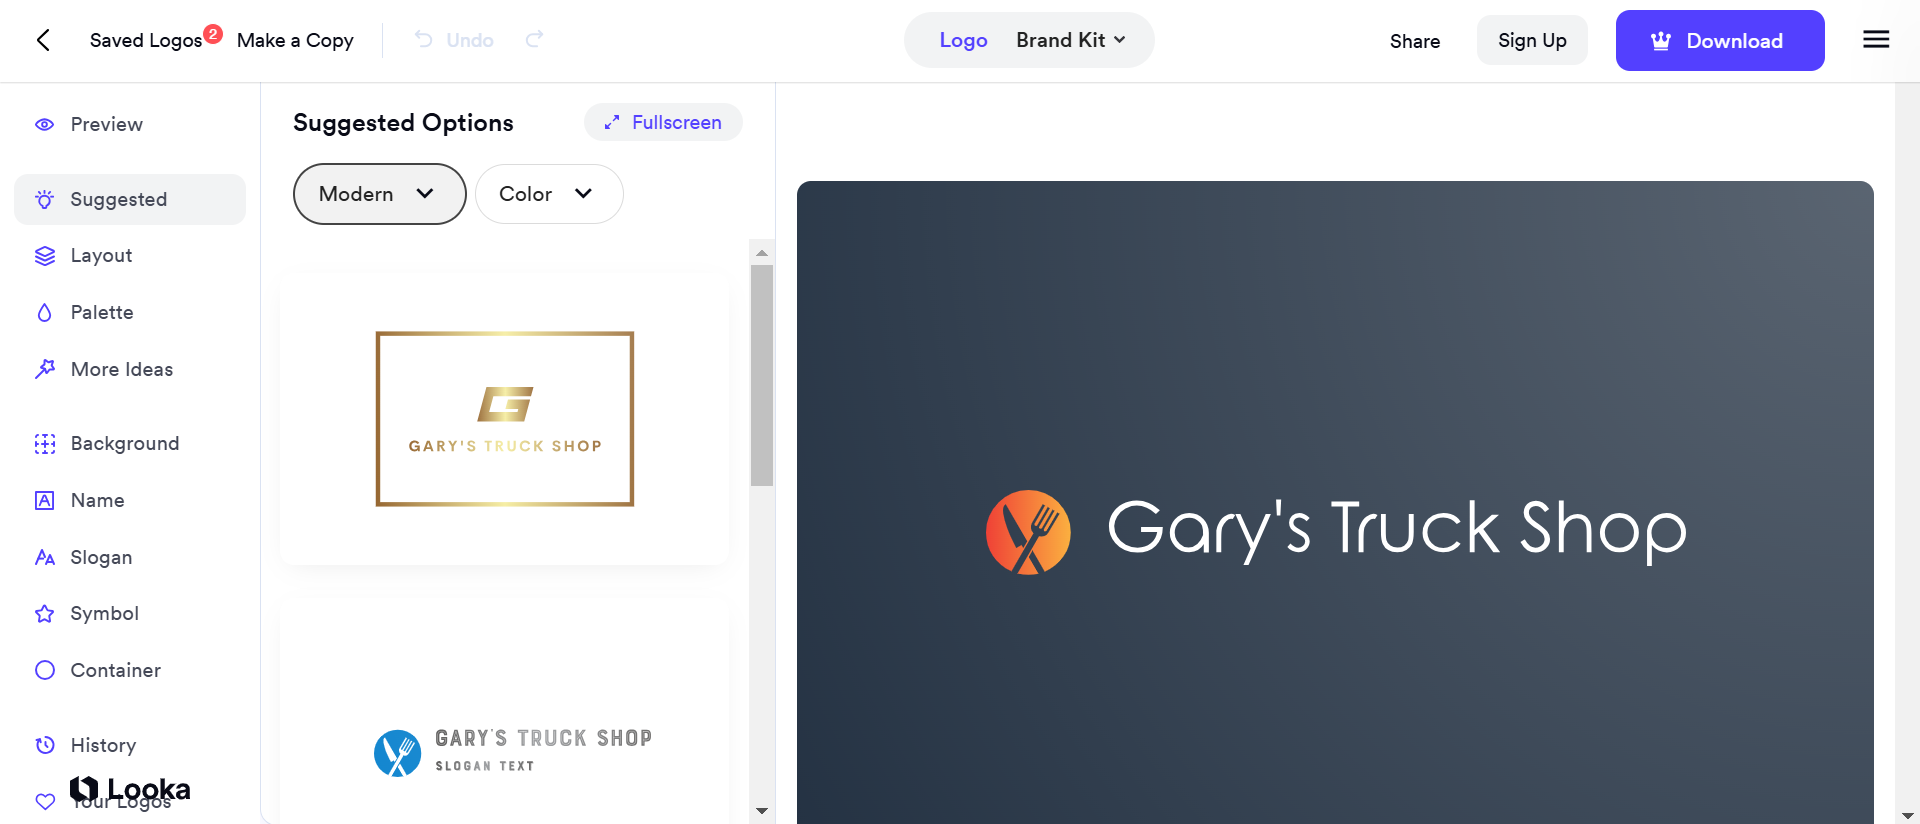Click the fork-and-knife symbol in logo preview
The image size is (1920, 824).
1028,532
